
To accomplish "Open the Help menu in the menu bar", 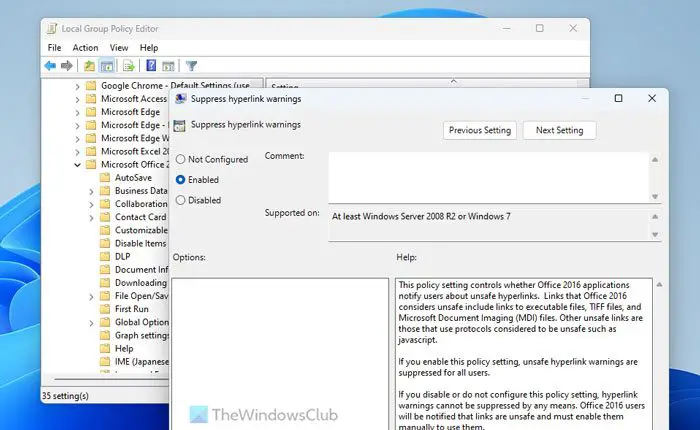I will pos(149,48).
